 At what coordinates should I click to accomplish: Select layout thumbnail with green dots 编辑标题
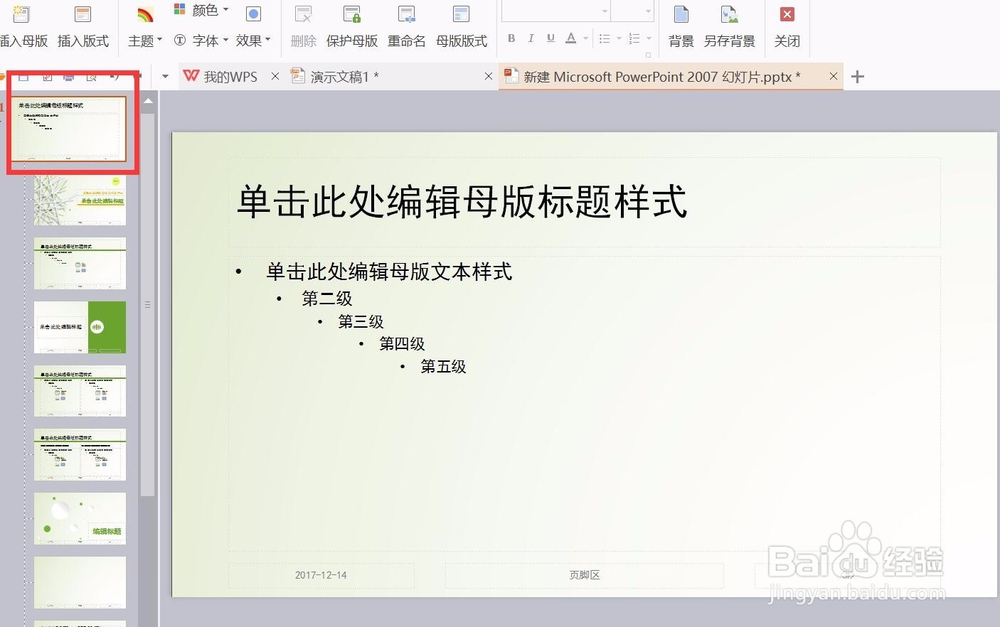(80, 519)
